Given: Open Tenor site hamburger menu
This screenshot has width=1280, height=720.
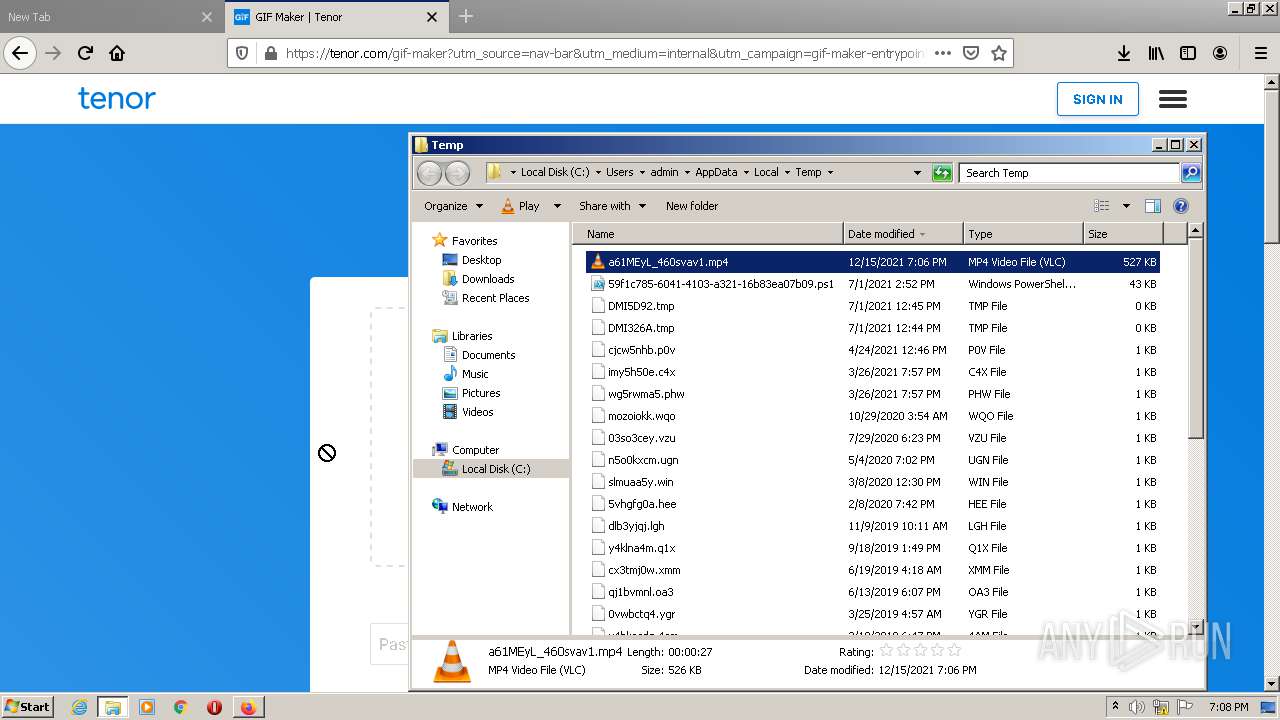Looking at the screenshot, I should coord(1172,99).
